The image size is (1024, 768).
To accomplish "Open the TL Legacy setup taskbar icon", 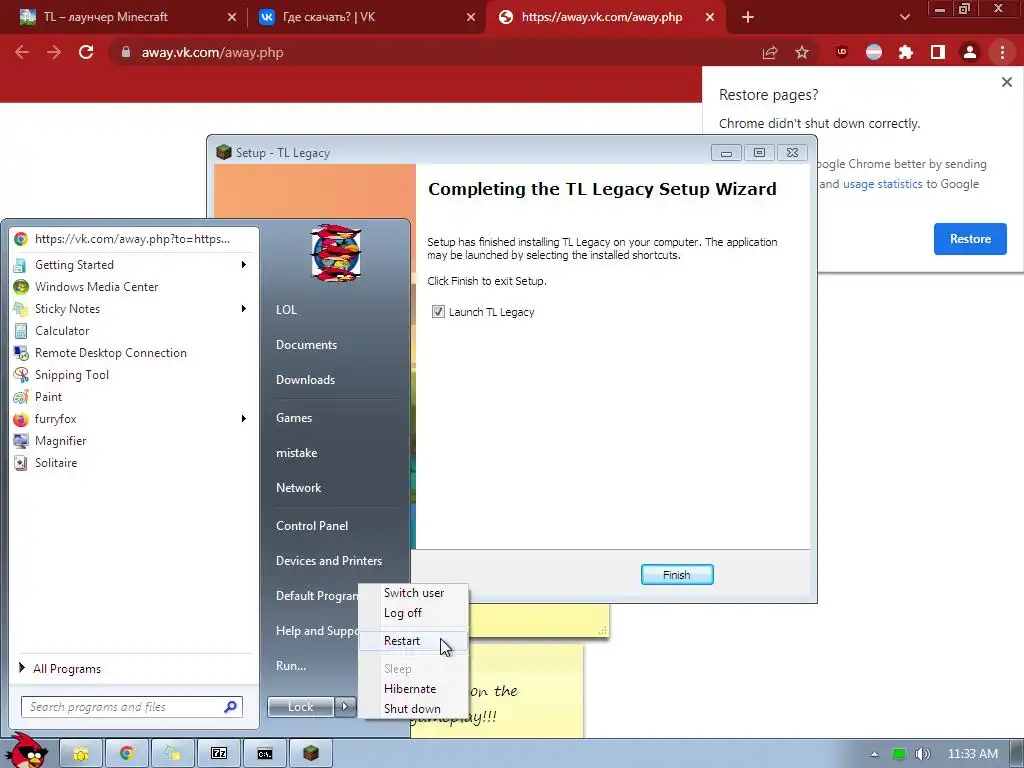I will coord(311,754).
